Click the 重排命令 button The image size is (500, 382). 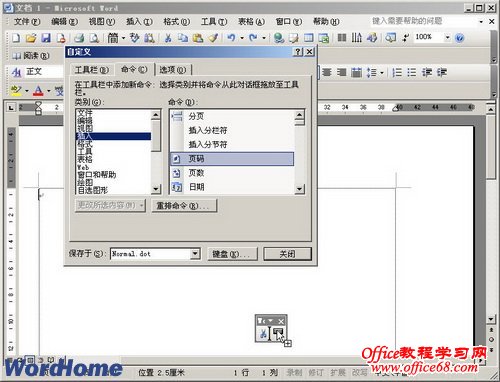[184, 205]
